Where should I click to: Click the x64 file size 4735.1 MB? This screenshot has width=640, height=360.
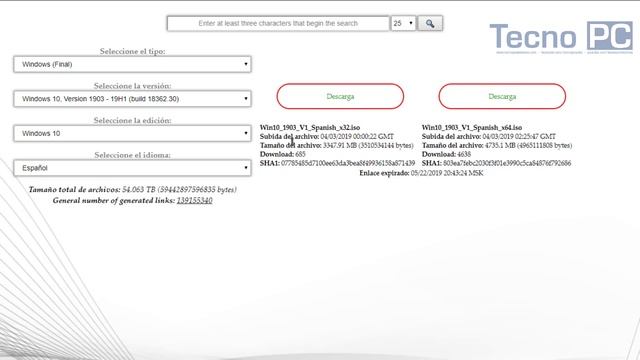click(x=528, y=145)
